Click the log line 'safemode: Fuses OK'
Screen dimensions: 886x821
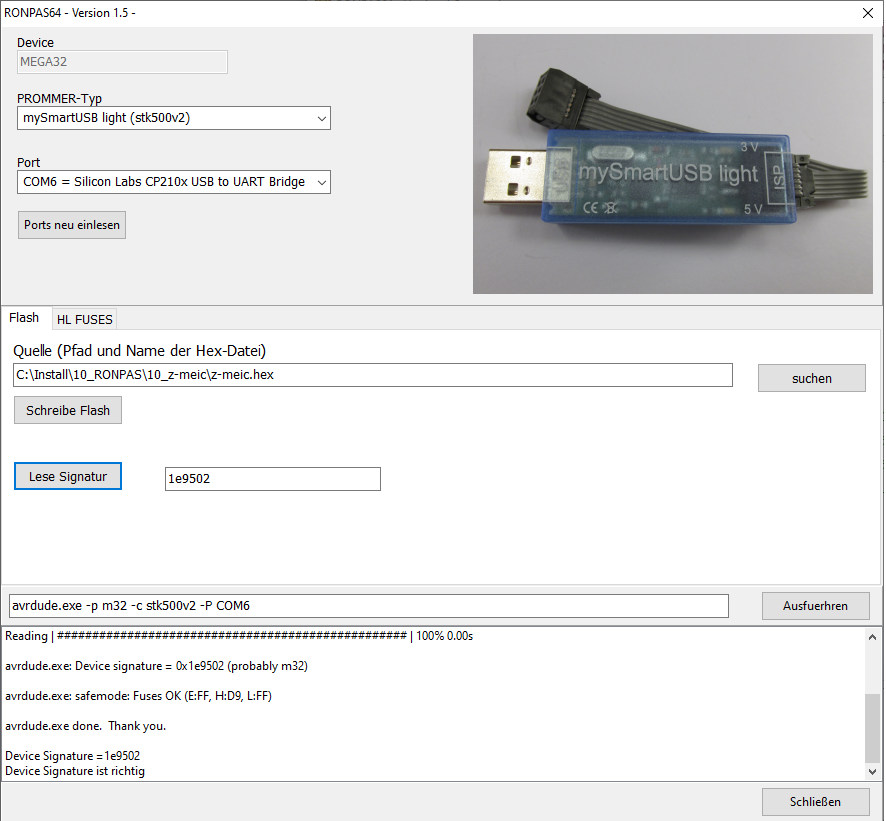138,696
